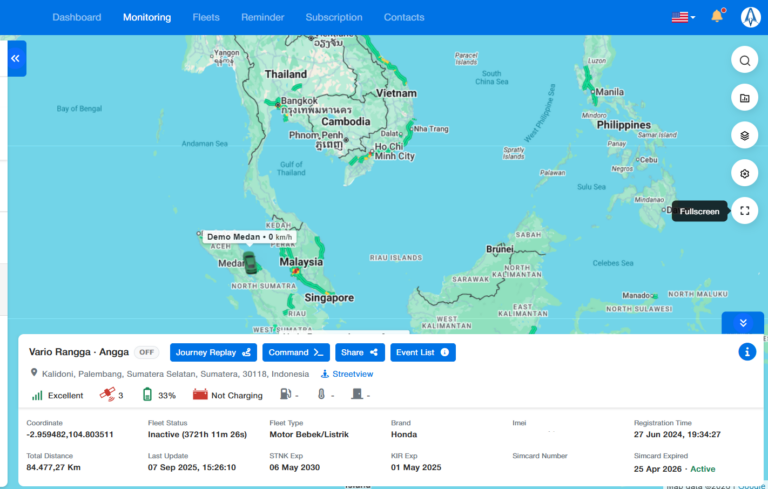Open the Fleets menu
The image size is (768, 489).
(207, 17)
